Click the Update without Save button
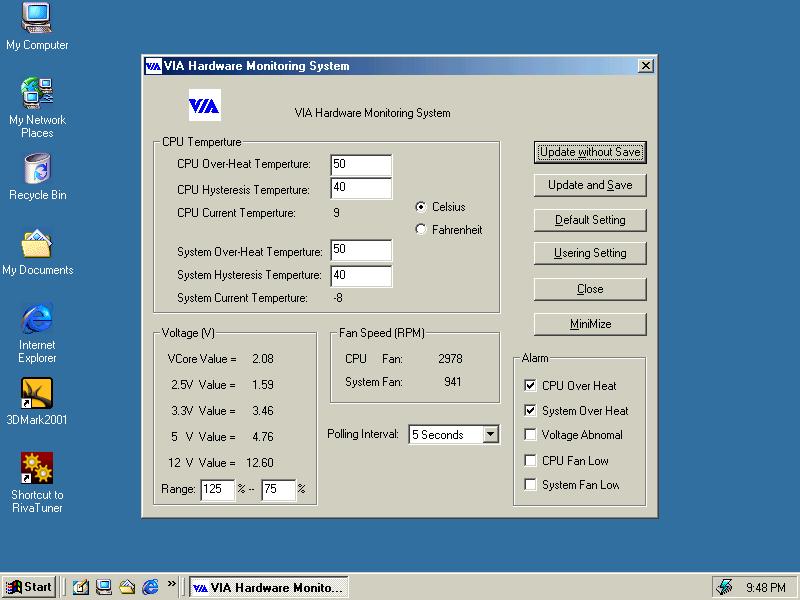The width and height of the screenshot is (800, 600). [590, 152]
